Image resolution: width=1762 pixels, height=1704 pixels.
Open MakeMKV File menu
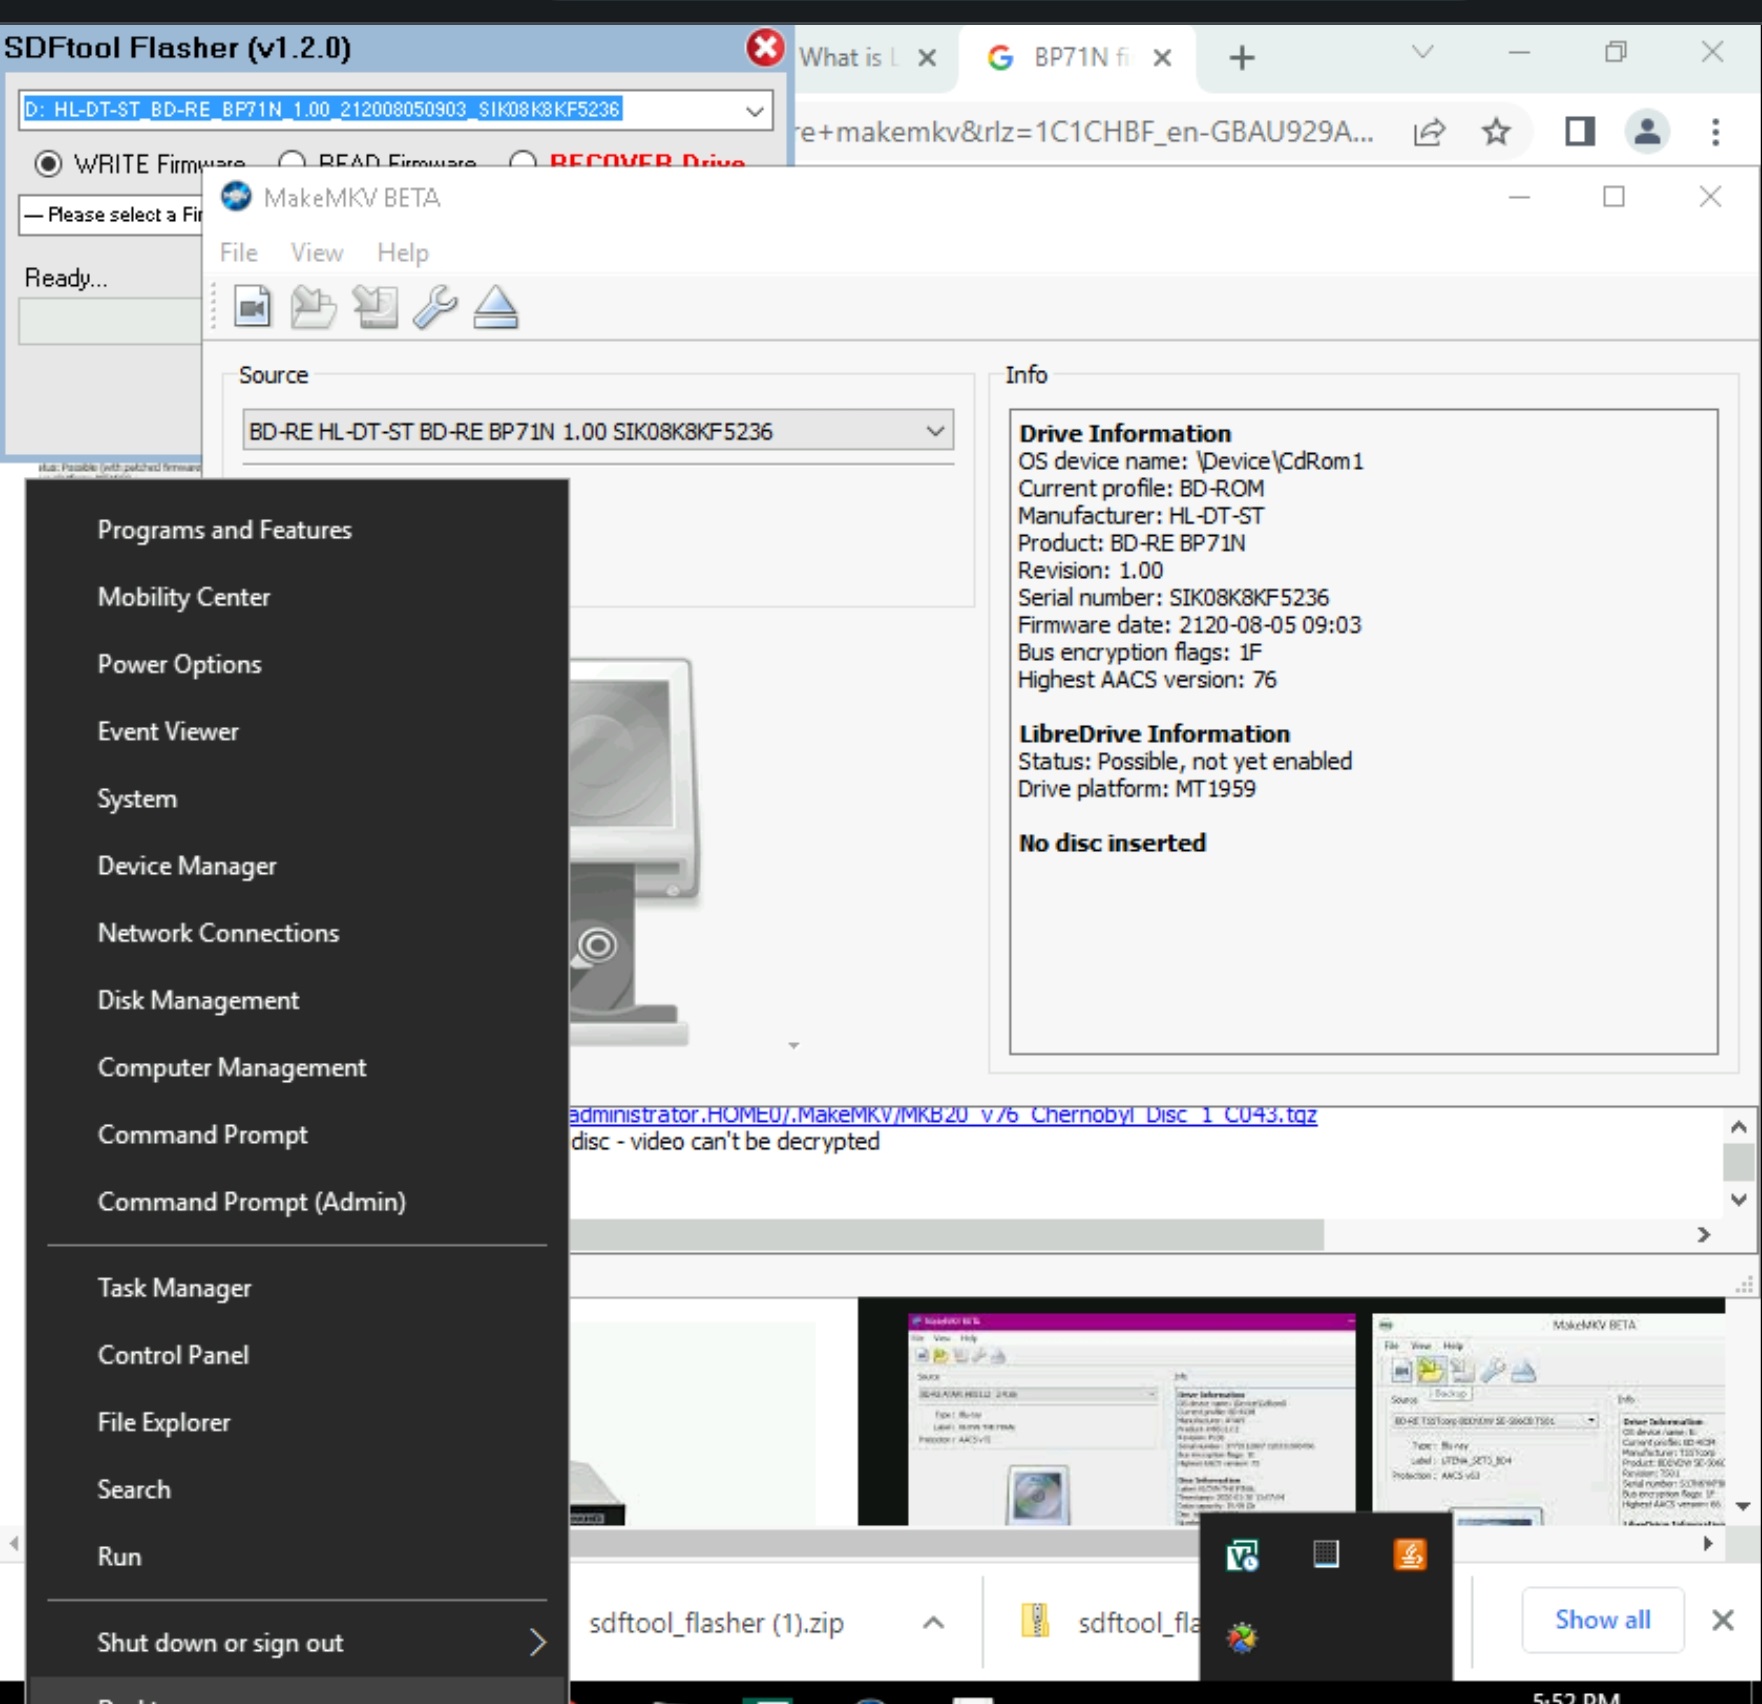tap(239, 252)
